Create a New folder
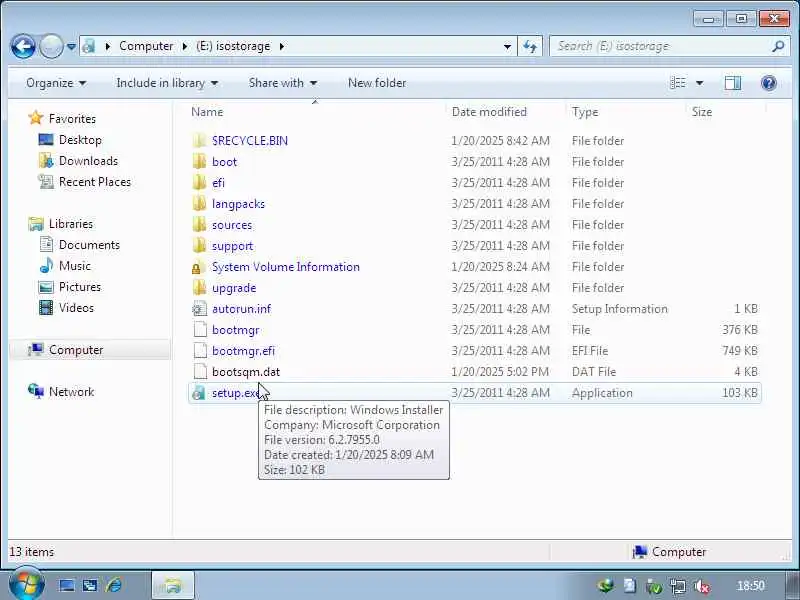This screenshot has width=800, height=600. coord(377,83)
